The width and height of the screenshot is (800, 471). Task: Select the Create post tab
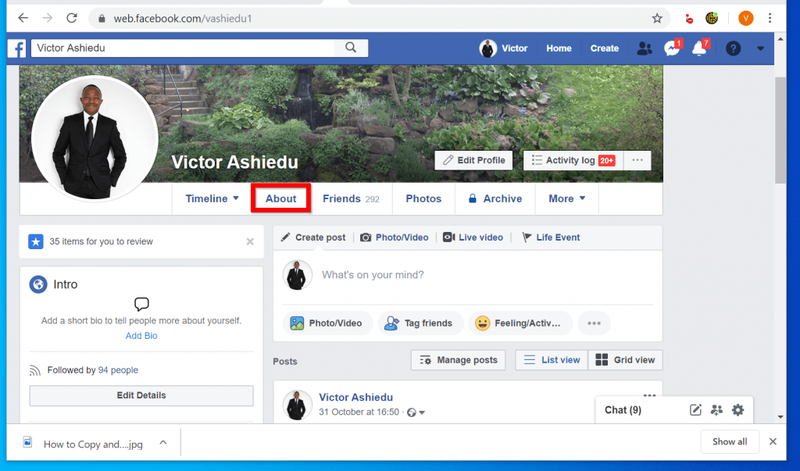click(x=313, y=237)
